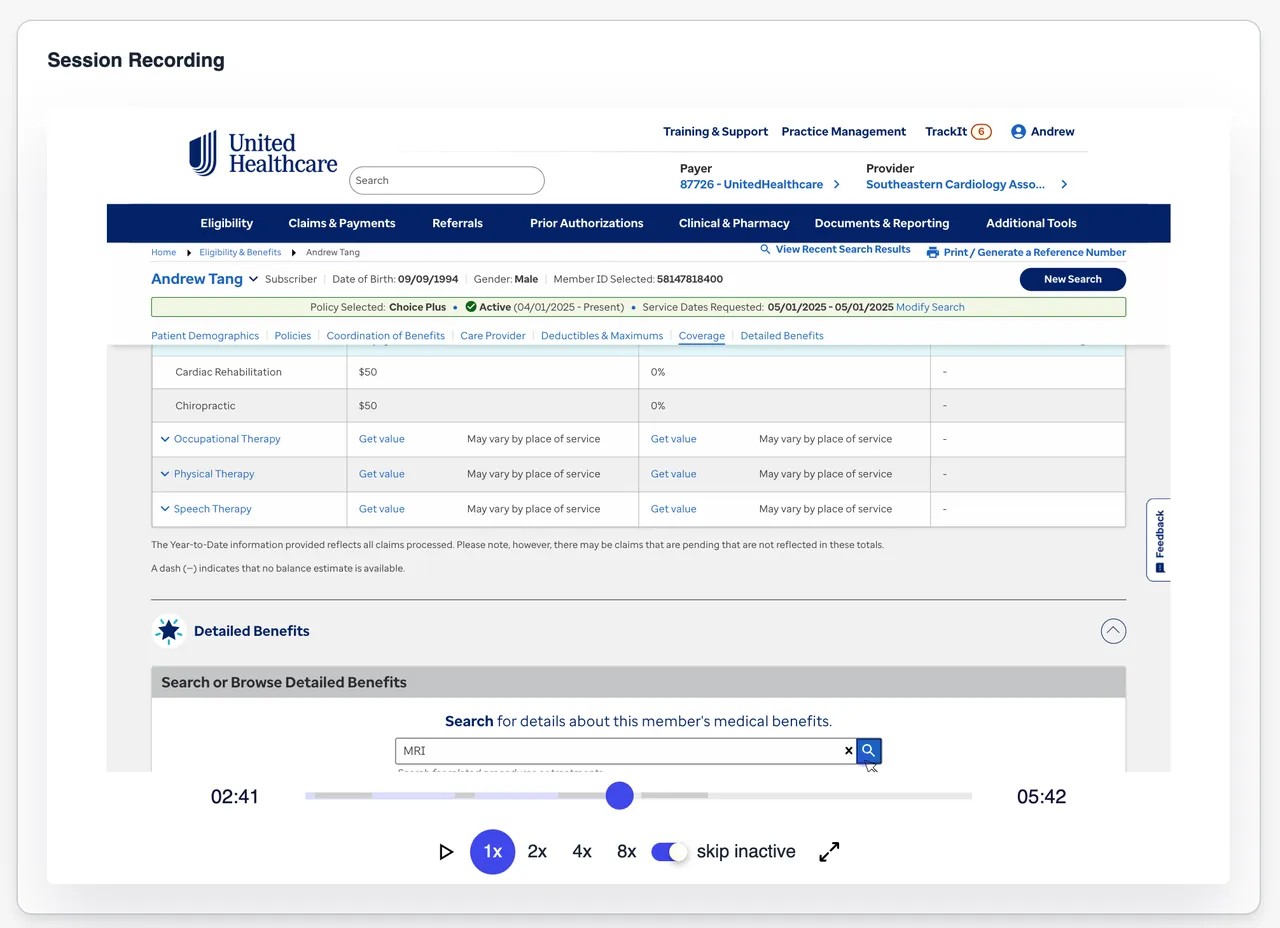Click the printer icon next to Print / Generate

pos(932,253)
